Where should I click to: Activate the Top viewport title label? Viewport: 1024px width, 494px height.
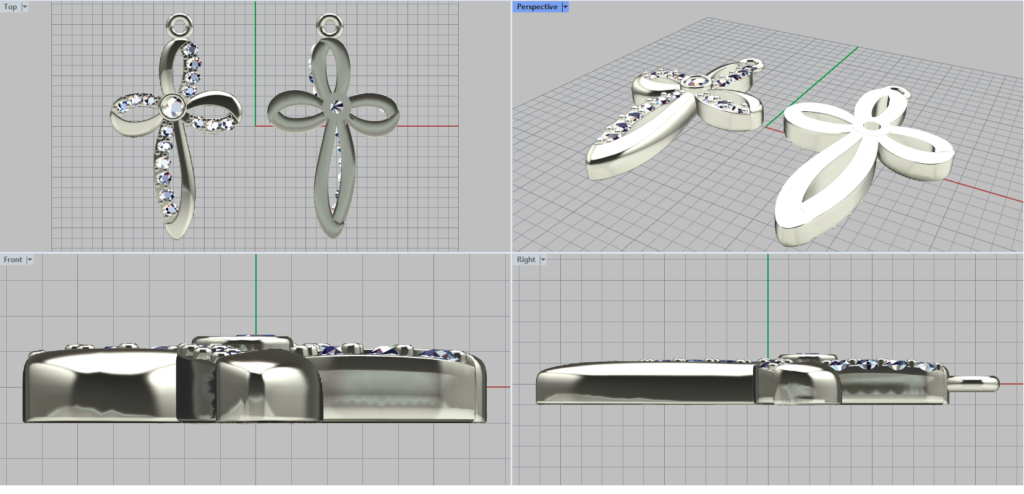click(10, 6)
